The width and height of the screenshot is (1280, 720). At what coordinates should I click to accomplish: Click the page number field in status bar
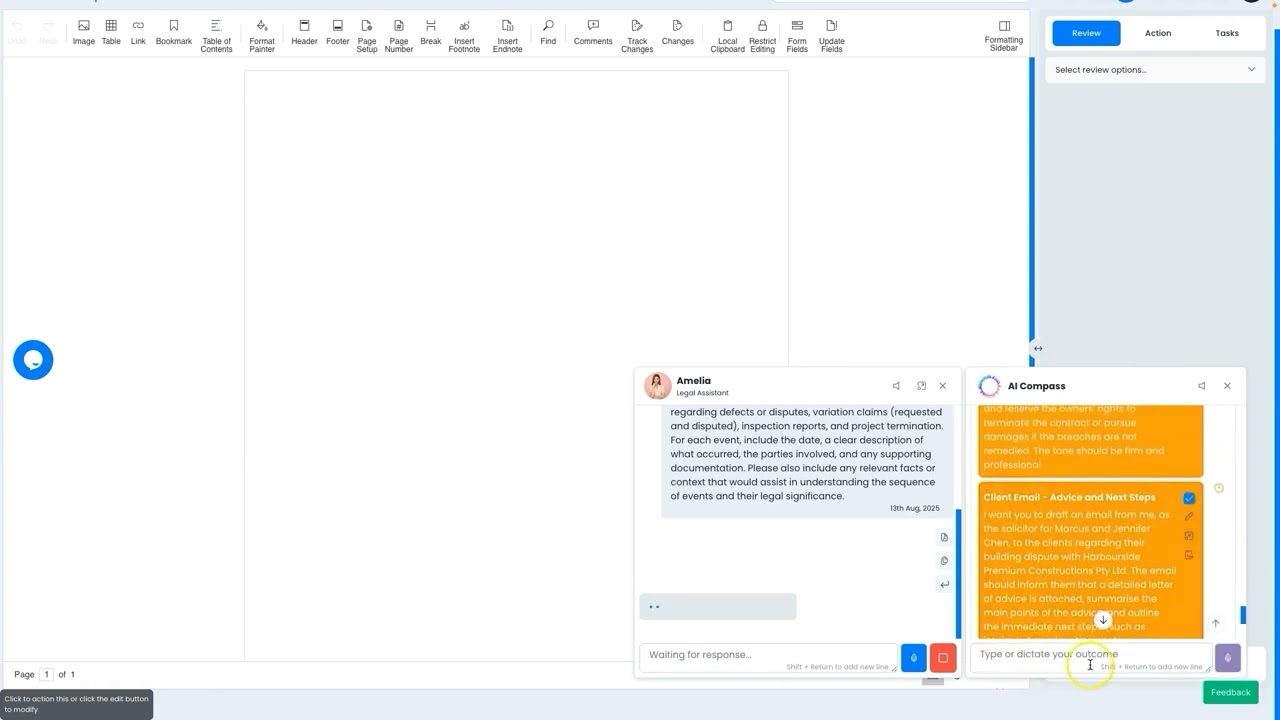(46, 674)
